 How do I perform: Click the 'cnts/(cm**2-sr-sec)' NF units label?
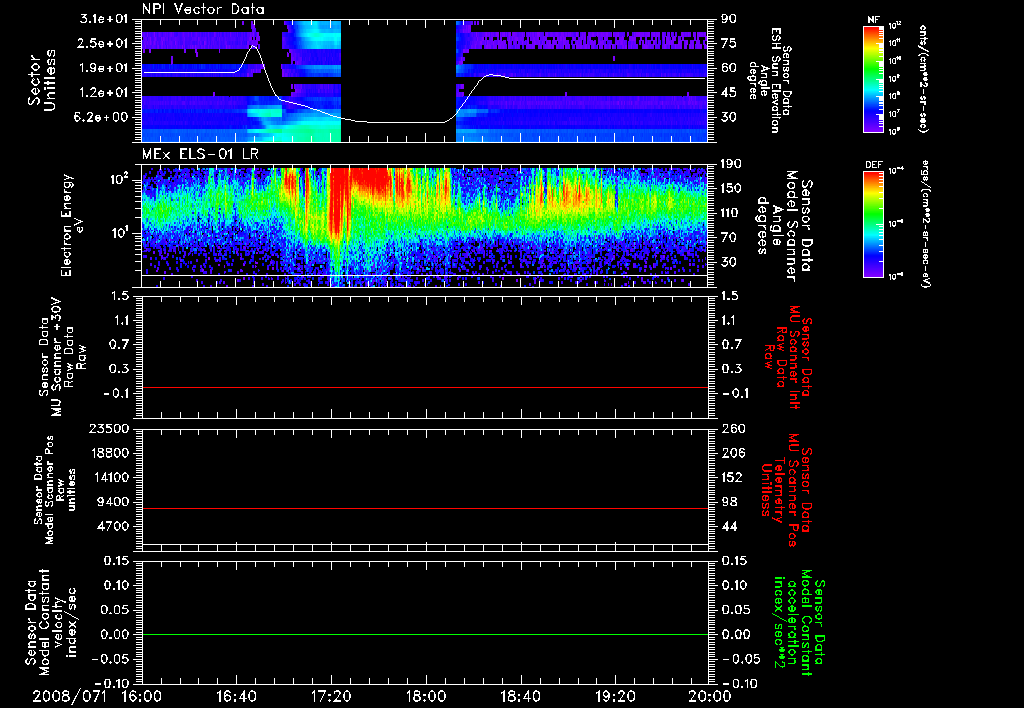click(x=923, y=79)
